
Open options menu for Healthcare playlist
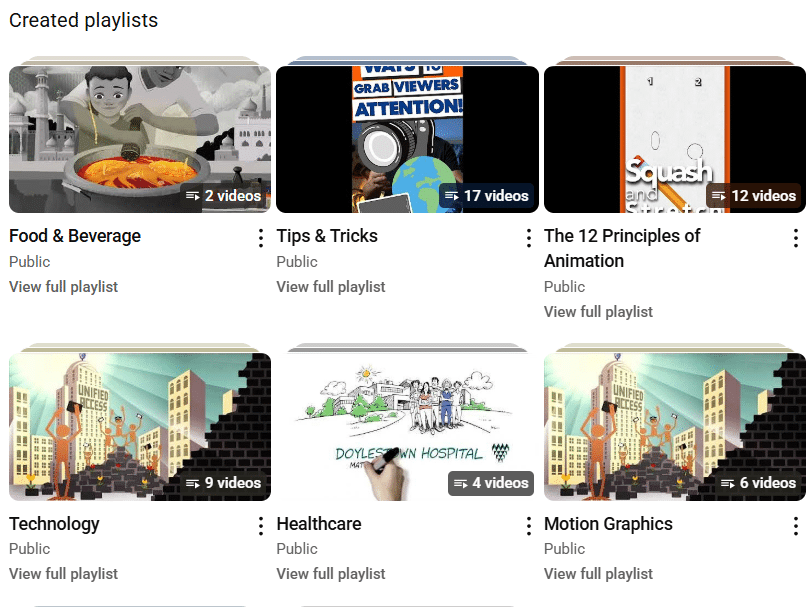click(529, 526)
